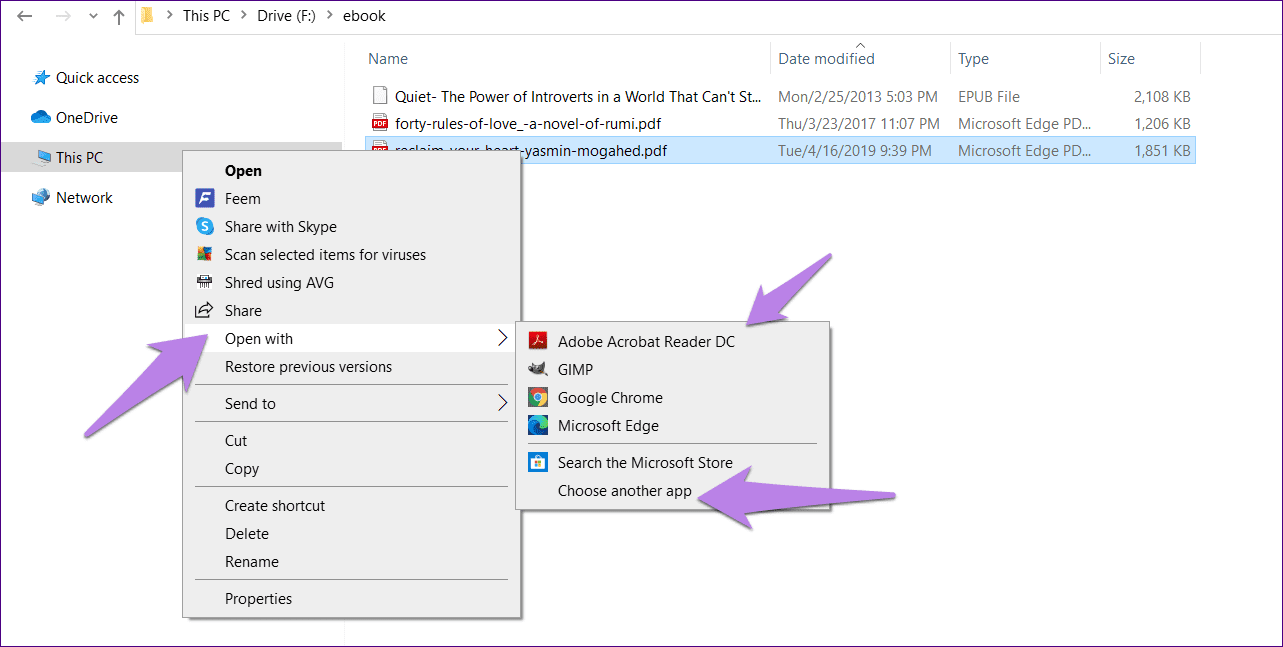This screenshot has height=647, width=1283.
Task: Select the Google Chrome icon
Action: [538, 397]
